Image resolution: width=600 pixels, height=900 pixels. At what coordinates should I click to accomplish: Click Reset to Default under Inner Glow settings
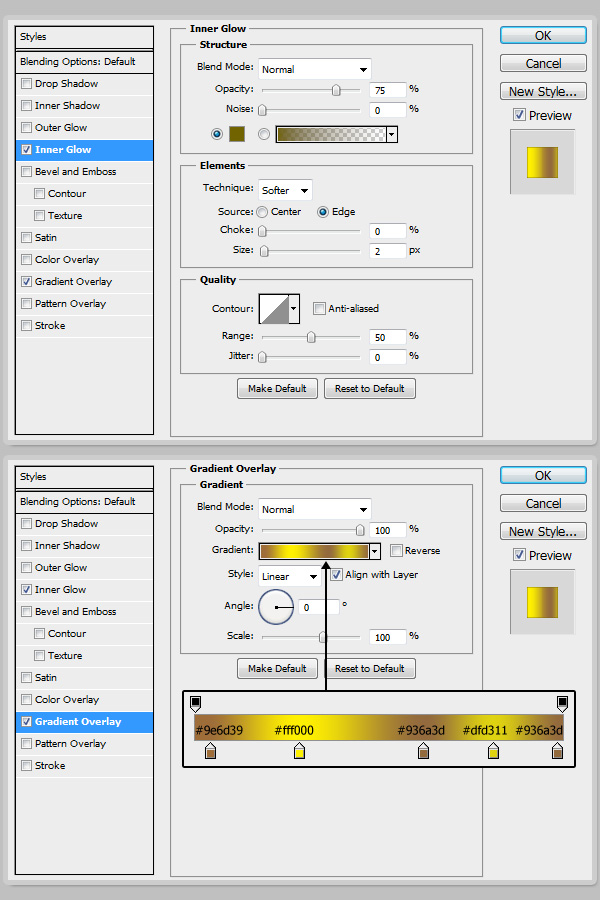point(370,389)
